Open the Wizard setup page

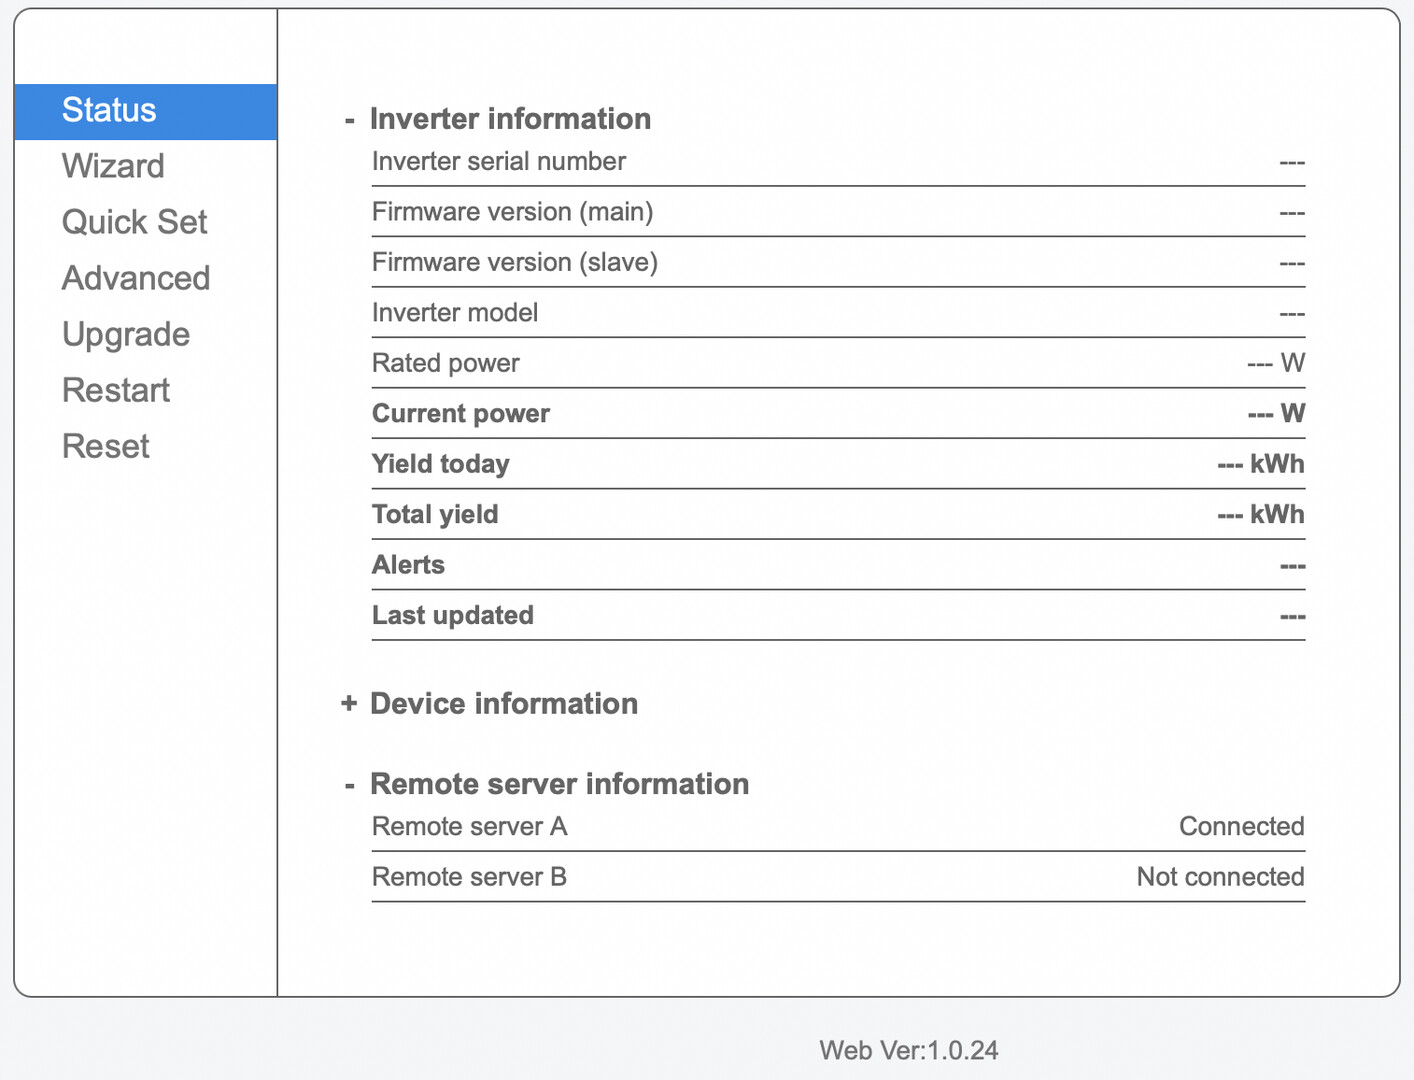pos(113,166)
